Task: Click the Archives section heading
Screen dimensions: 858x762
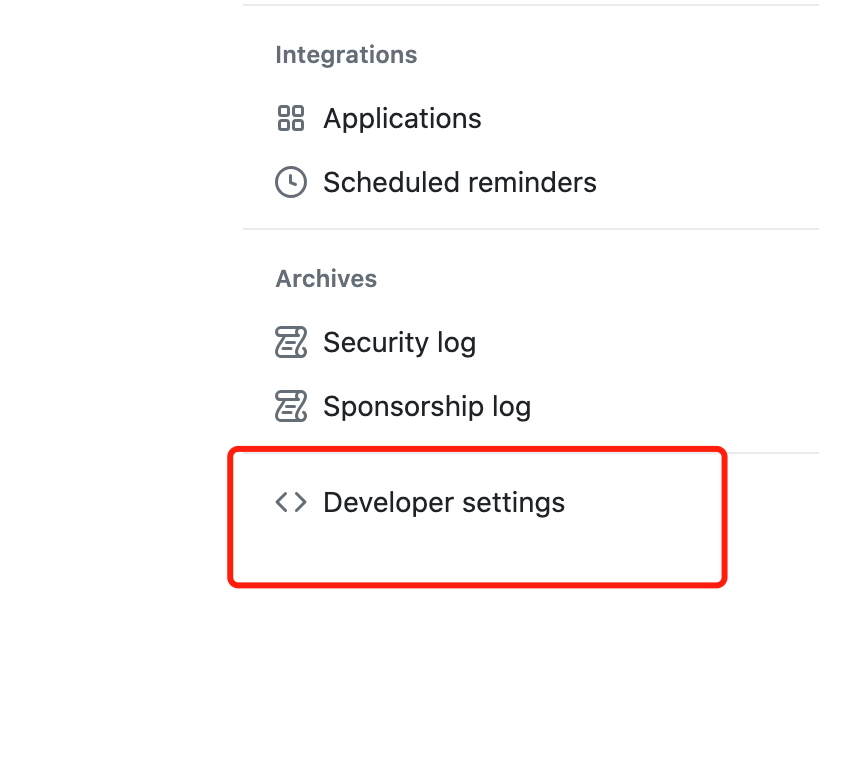Action: point(326,279)
